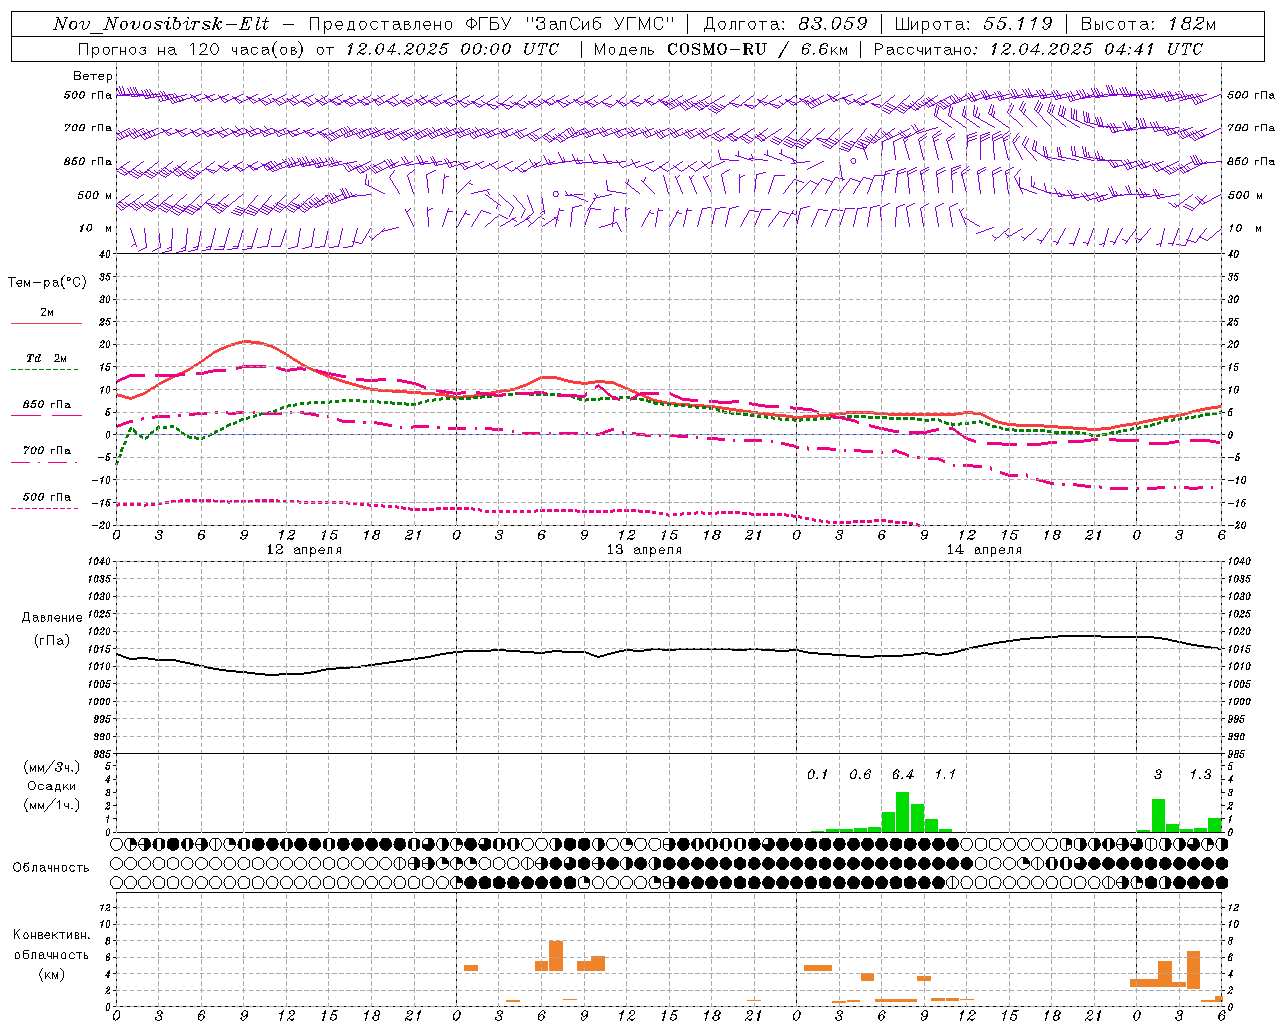The width and height of the screenshot is (1280, 1024).
Task: Click the 500 гПа temperature legend dotted line
Action: [44, 508]
